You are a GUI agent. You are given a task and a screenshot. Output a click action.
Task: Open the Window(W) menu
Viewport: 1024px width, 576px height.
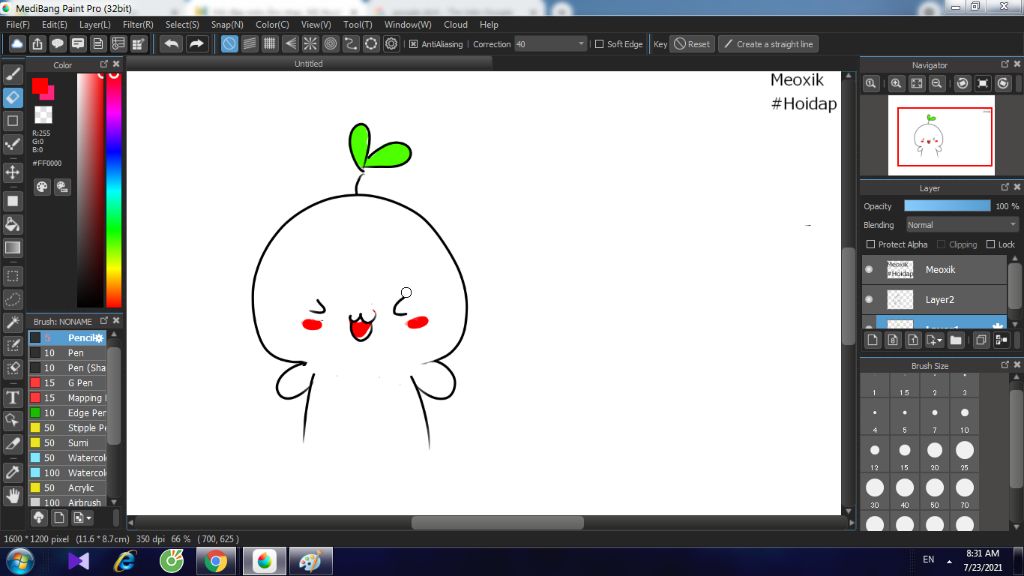pyautogui.click(x=408, y=24)
